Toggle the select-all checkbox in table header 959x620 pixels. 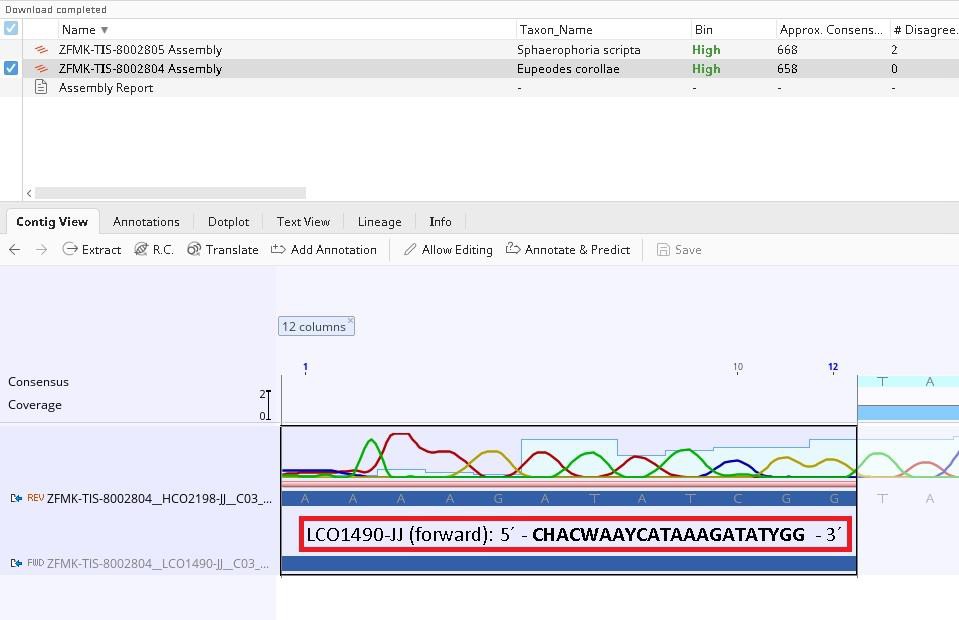(x=11, y=29)
